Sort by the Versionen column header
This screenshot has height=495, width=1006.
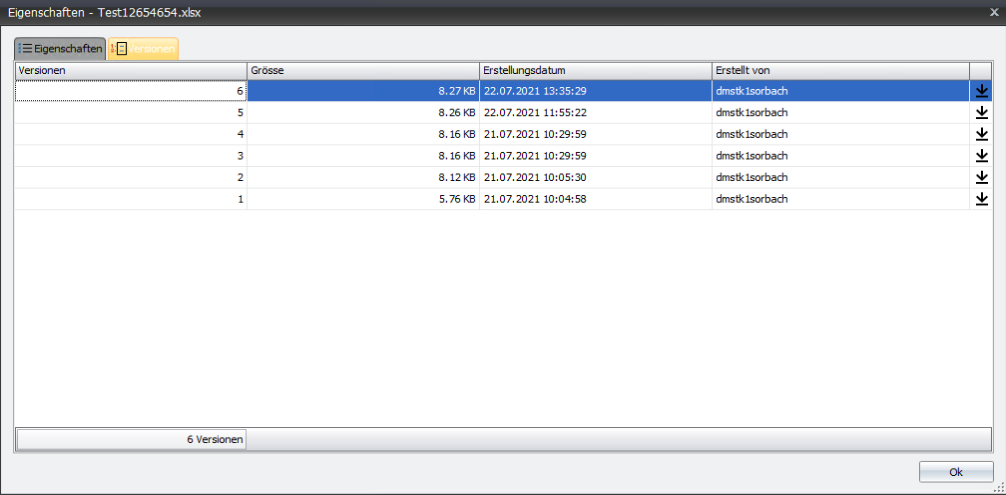tap(131, 69)
